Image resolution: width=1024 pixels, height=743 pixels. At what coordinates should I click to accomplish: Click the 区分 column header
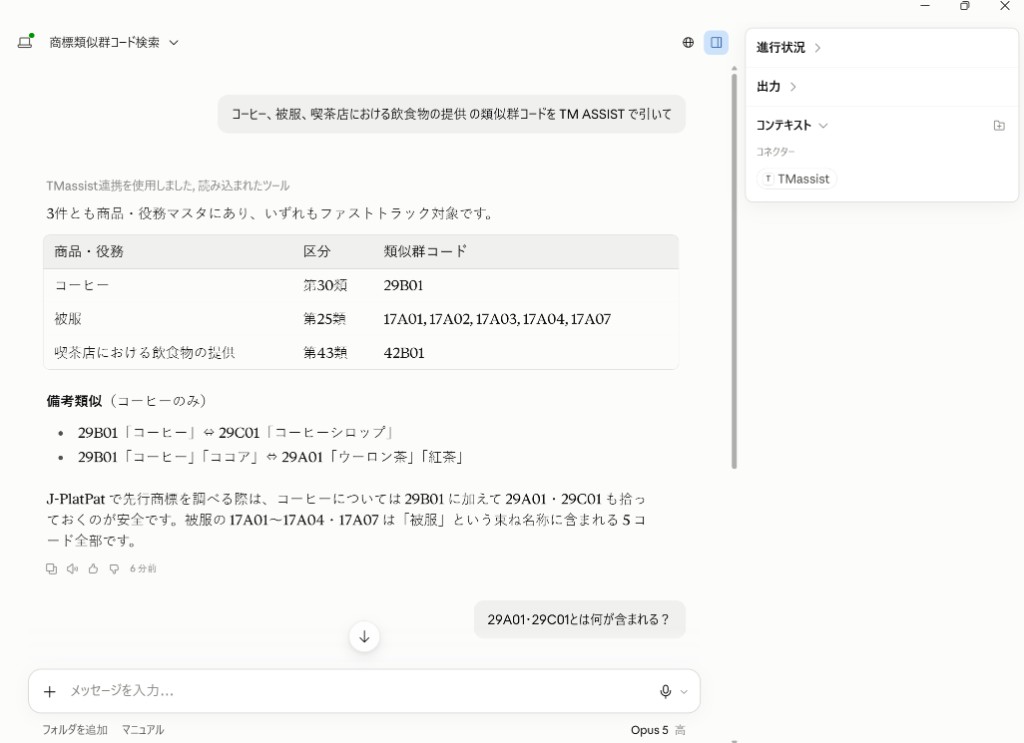pos(317,251)
